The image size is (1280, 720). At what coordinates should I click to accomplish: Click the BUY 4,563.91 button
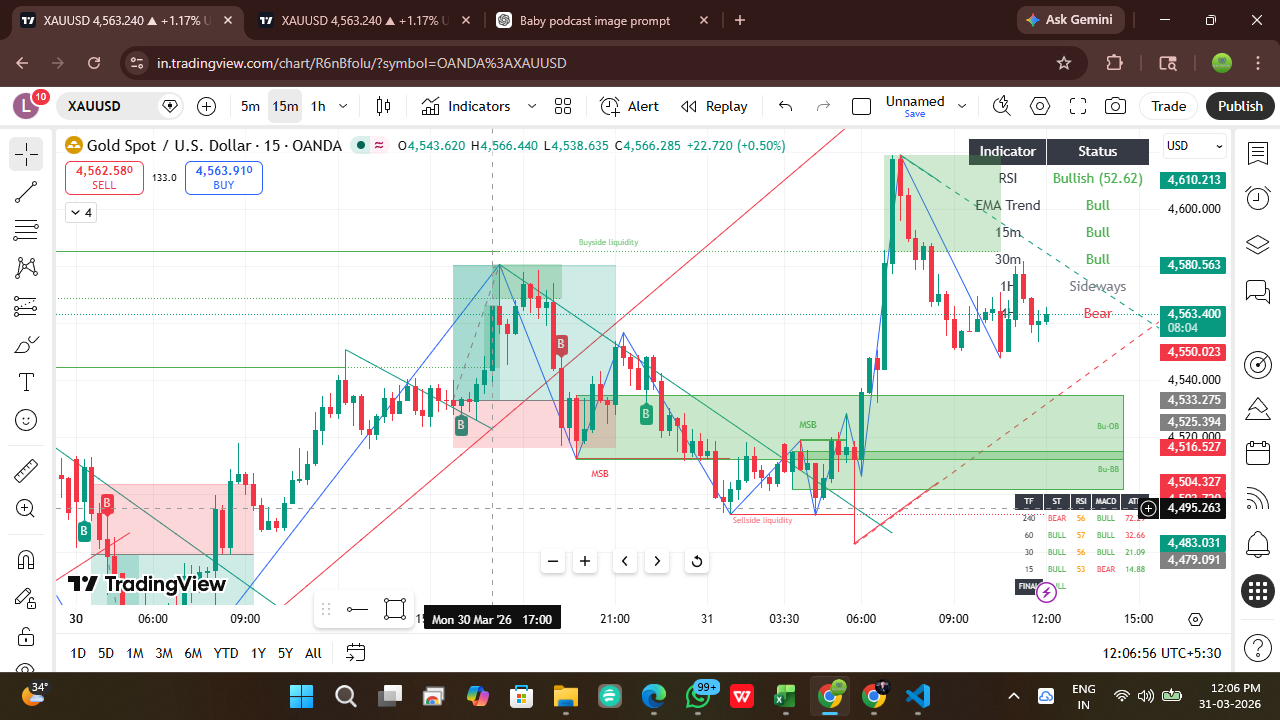(223, 177)
